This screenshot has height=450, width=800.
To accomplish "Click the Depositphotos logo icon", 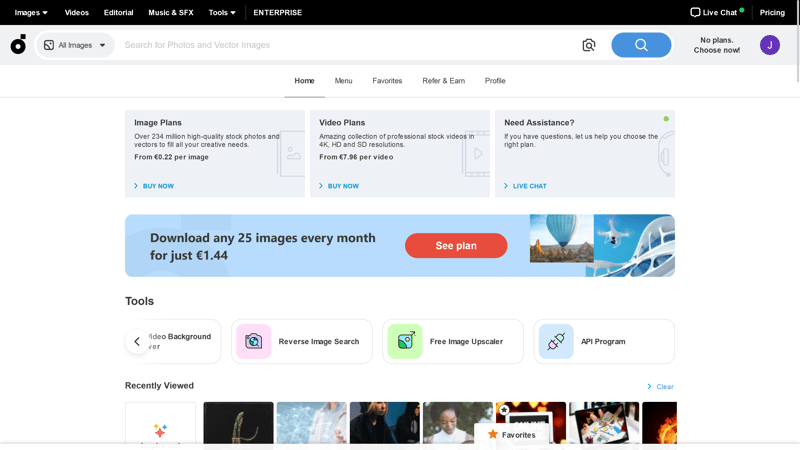I will coord(18,45).
